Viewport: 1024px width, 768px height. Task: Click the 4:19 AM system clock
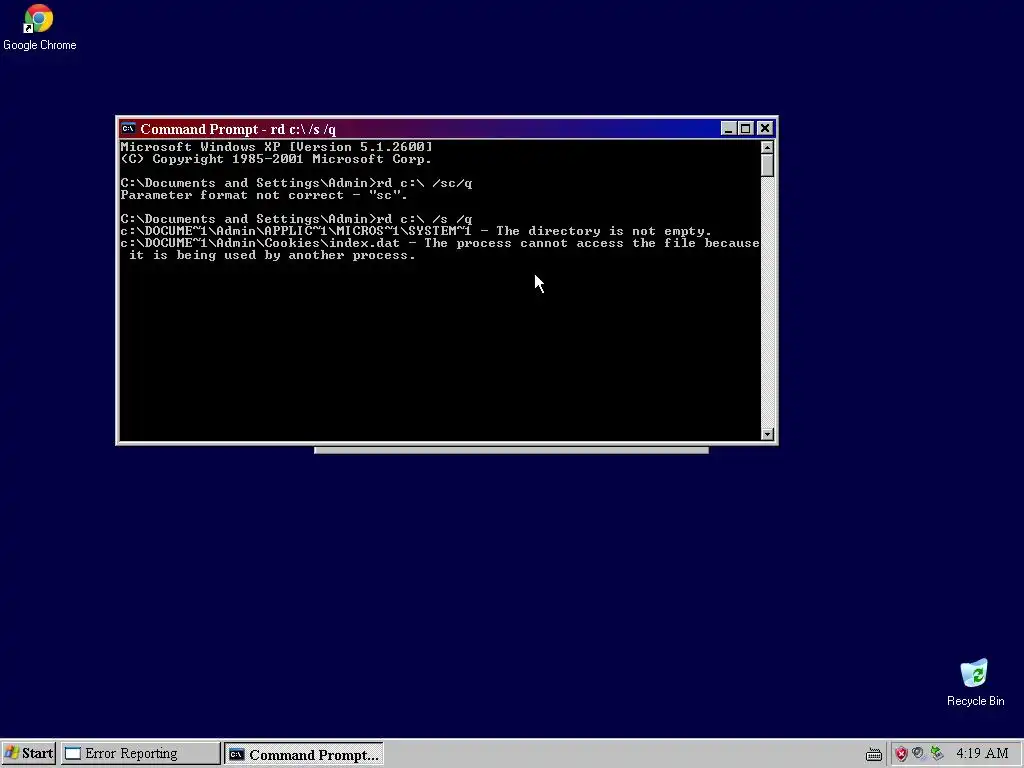(x=982, y=754)
